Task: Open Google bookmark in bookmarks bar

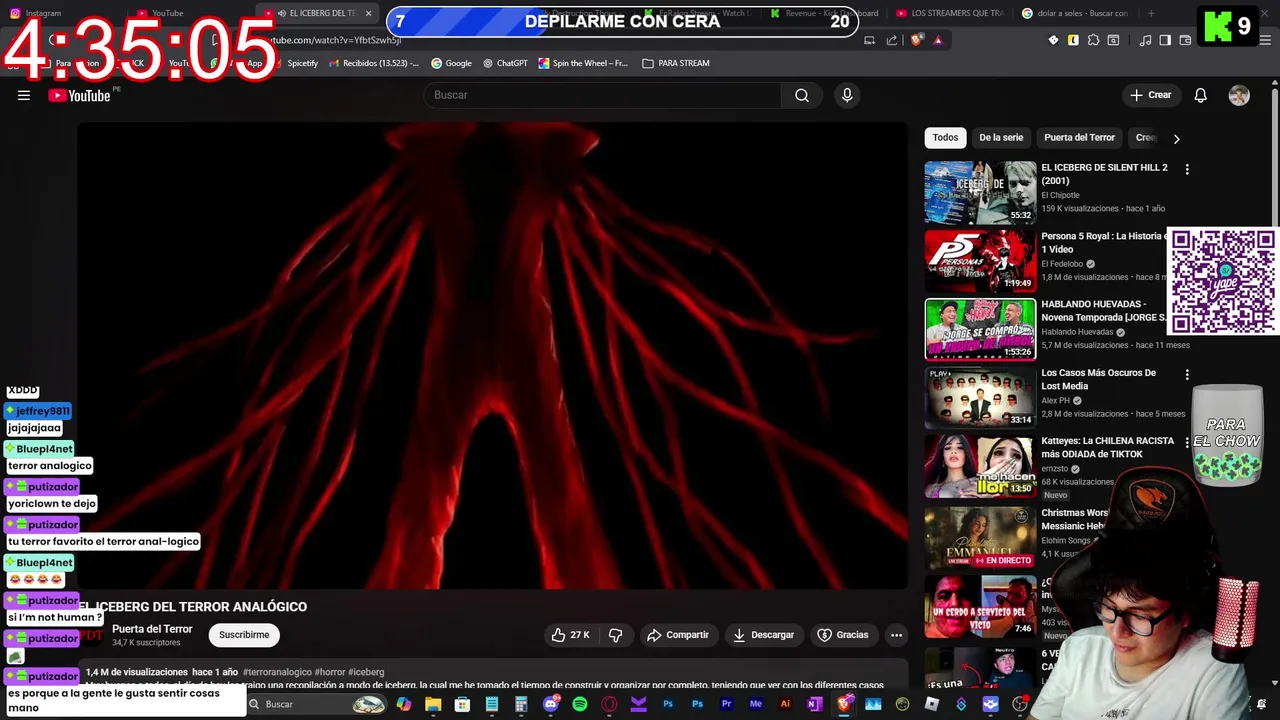Action: [451, 63]
